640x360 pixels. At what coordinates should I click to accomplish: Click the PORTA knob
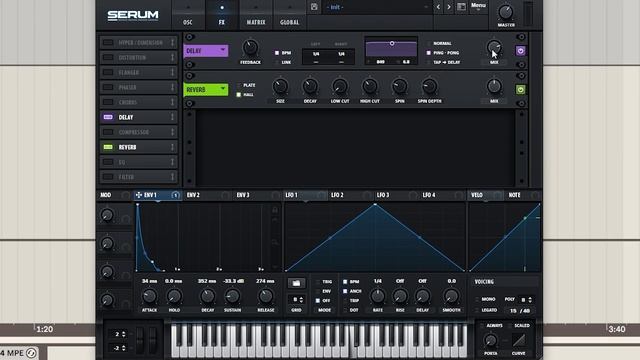click(490, 340)
